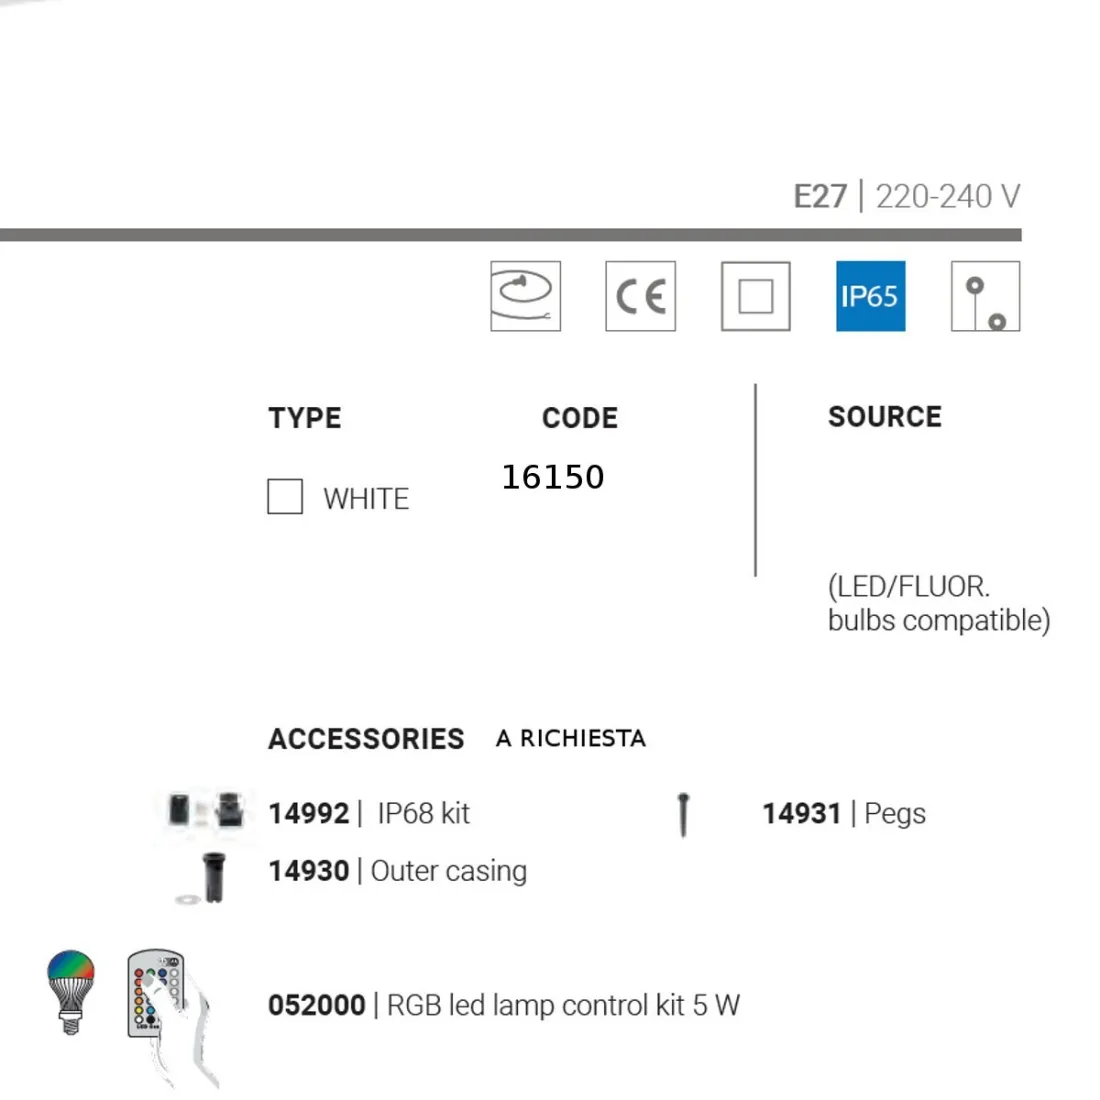Viewport: 1100px width, 1100px height.
Task: Open 052000 RGB led lamp control kit
Action: [503, 1005]
